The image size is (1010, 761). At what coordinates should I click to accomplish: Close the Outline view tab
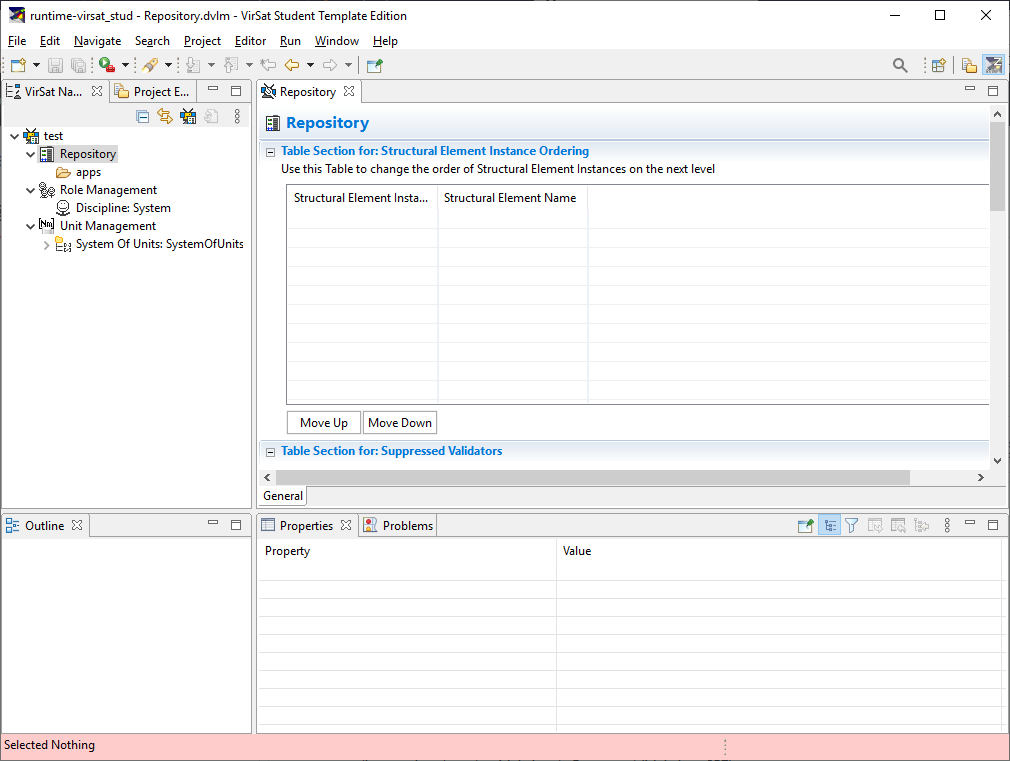click(77, 525)
